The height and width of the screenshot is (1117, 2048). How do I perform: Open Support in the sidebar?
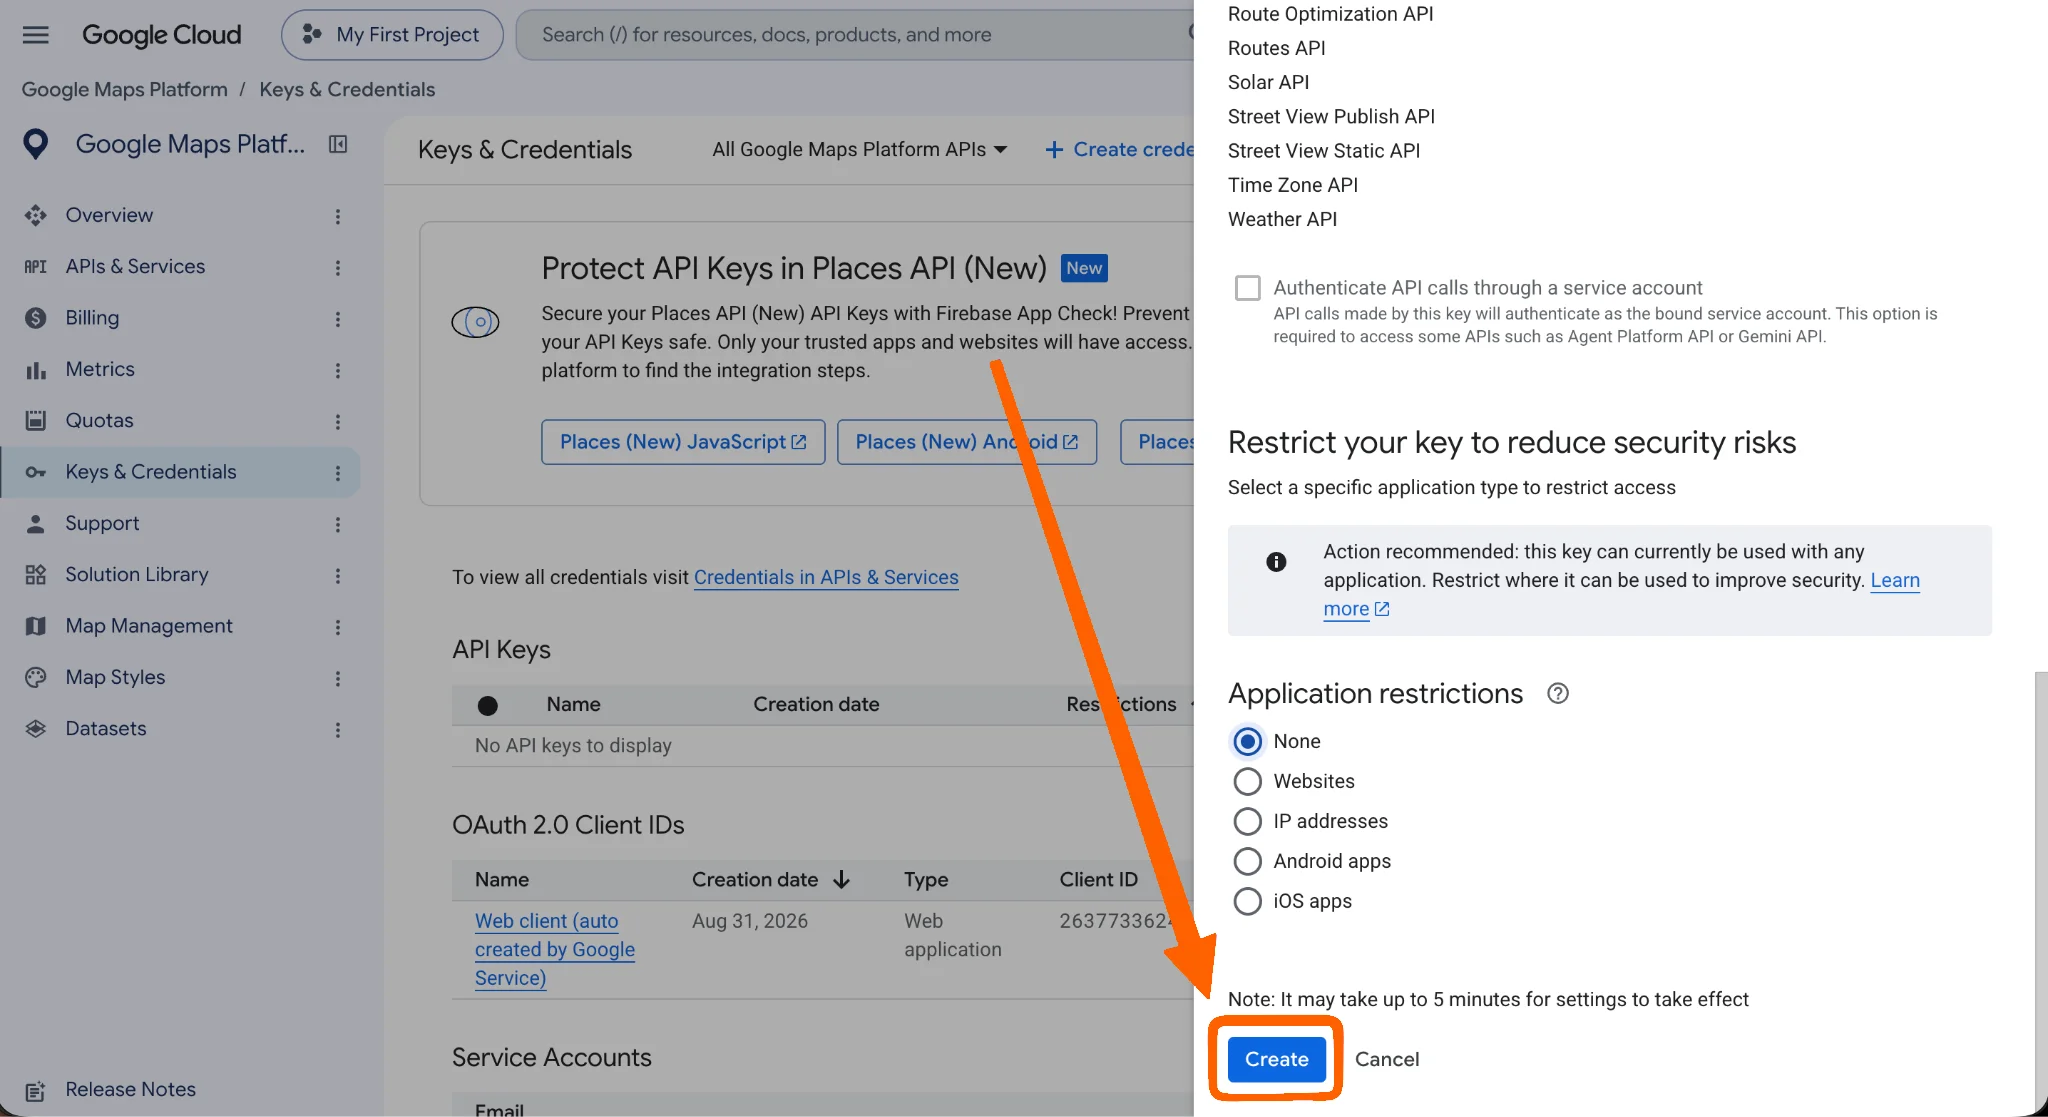point(102,523)
